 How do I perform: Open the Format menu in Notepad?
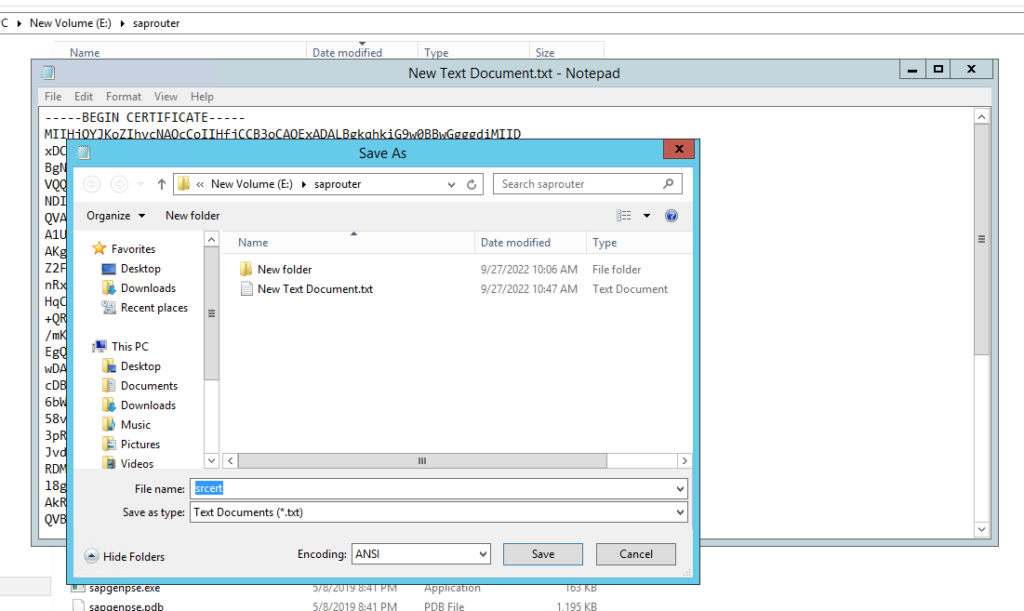123,96
